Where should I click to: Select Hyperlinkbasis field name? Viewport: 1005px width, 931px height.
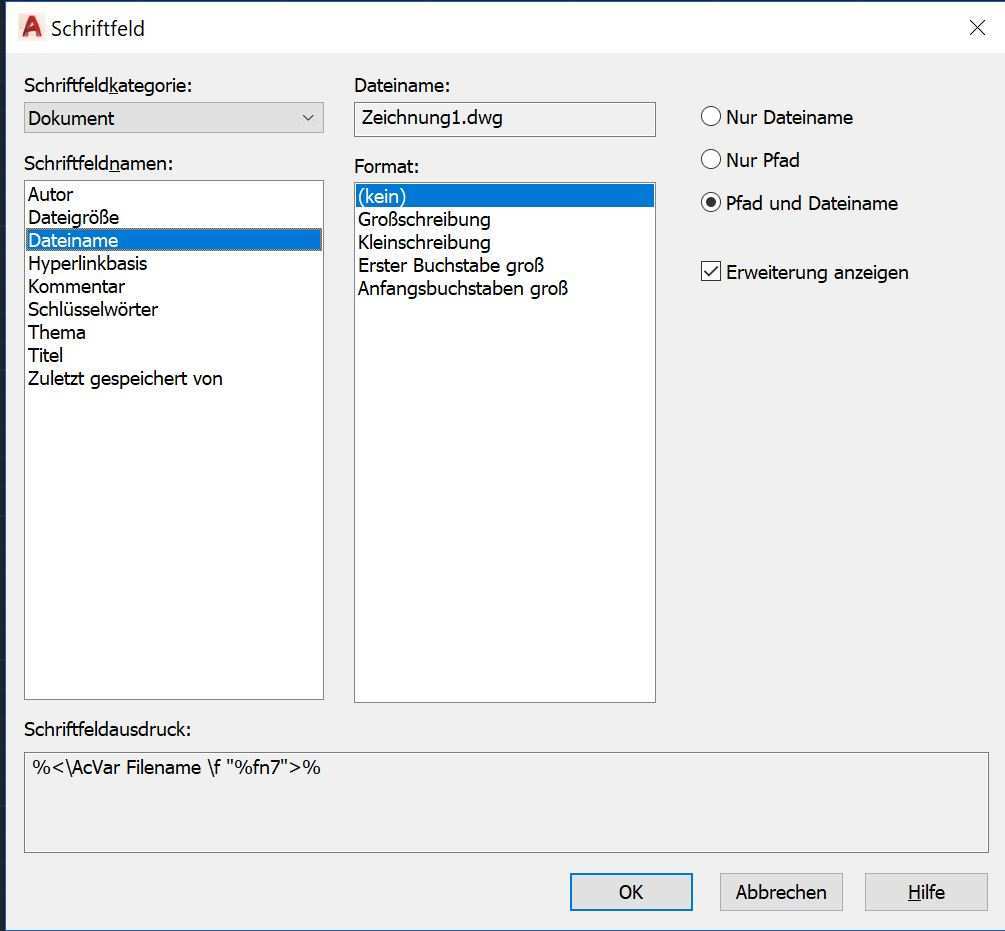(x=87, y=264)
